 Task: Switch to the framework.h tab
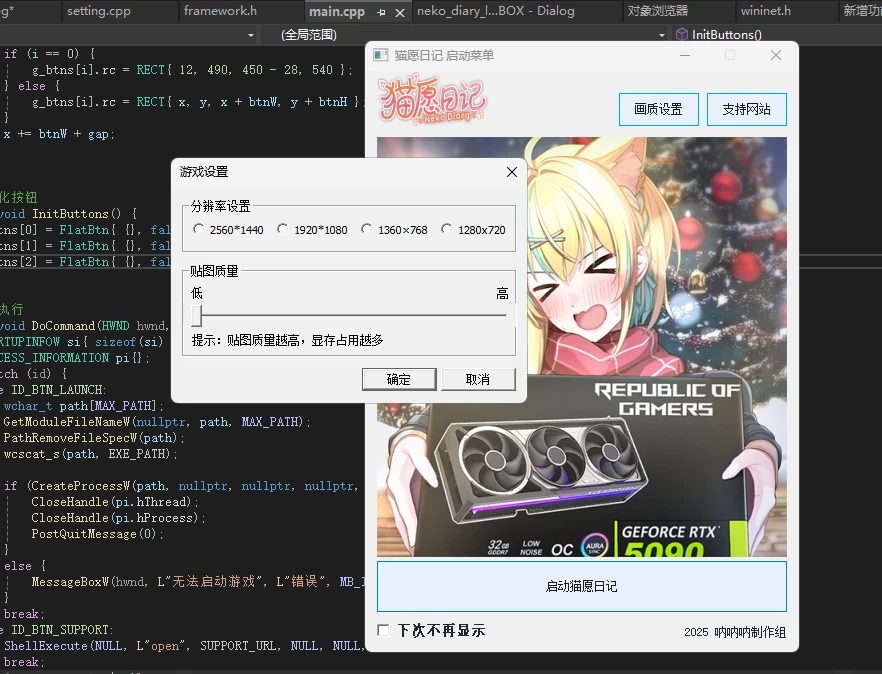tap(220, 11)
